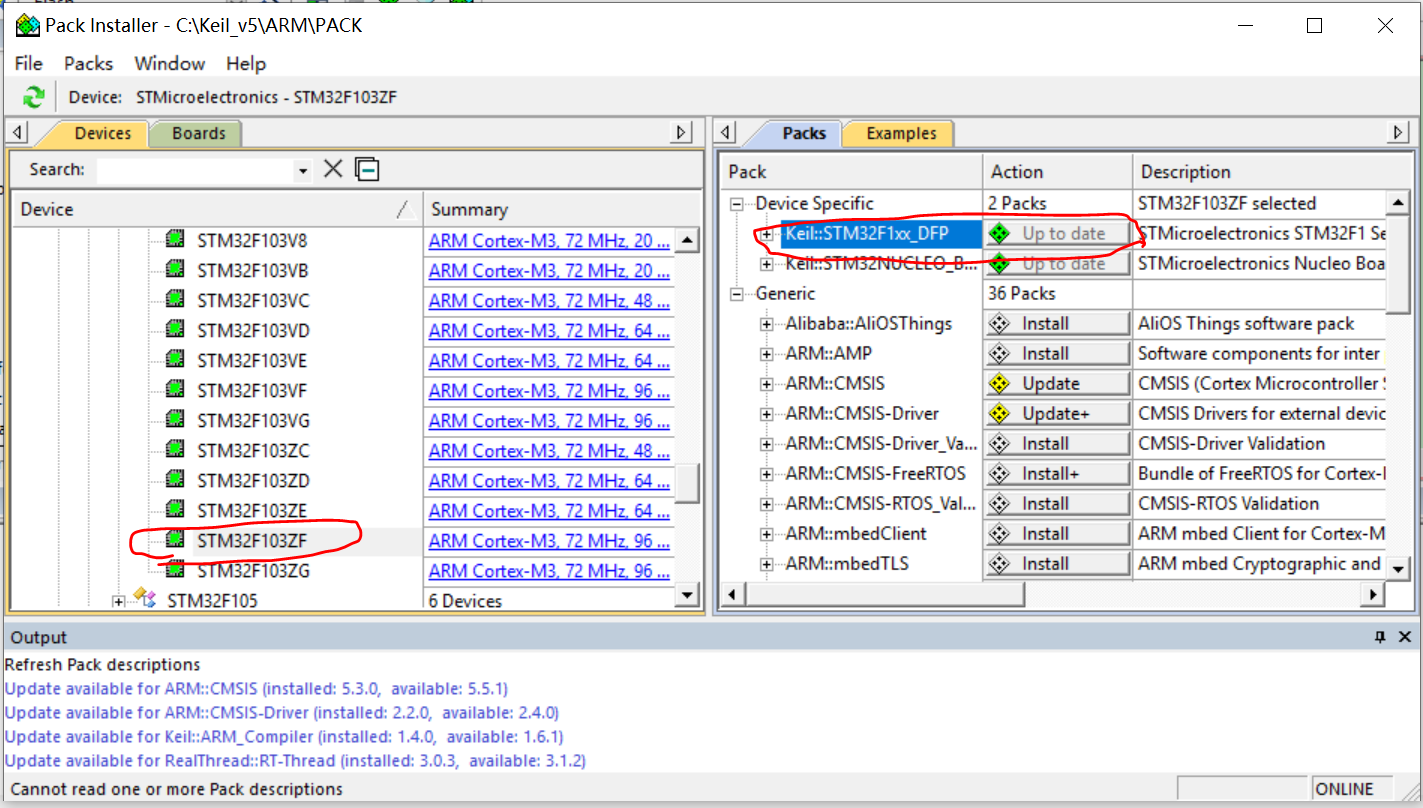1423x808 pixels.
Task: Install the ARM::CMSIS-Driver_Validation pack
Action: pos(1057,444)
